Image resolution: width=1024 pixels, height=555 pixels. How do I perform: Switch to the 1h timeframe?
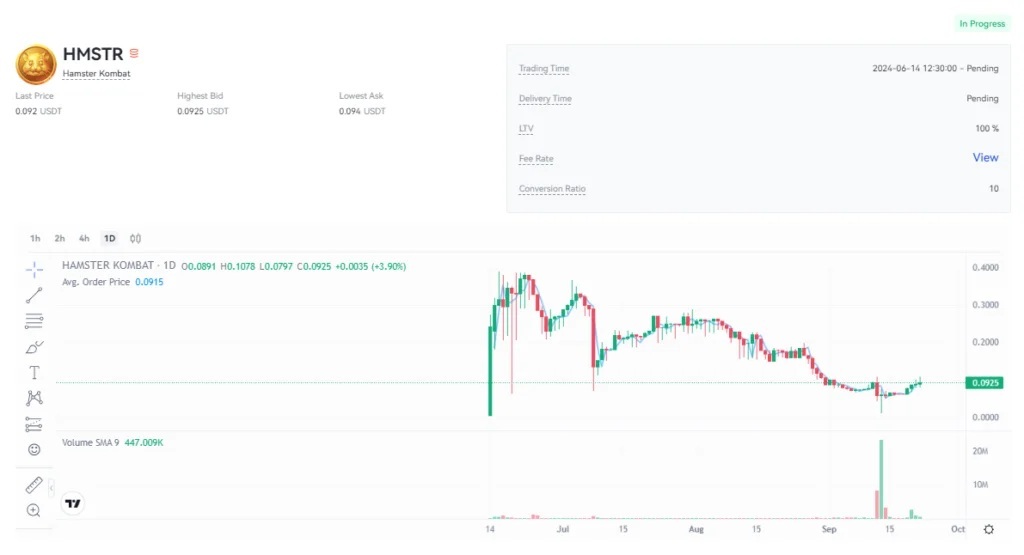pyautogui.click(x=35, y=238)
